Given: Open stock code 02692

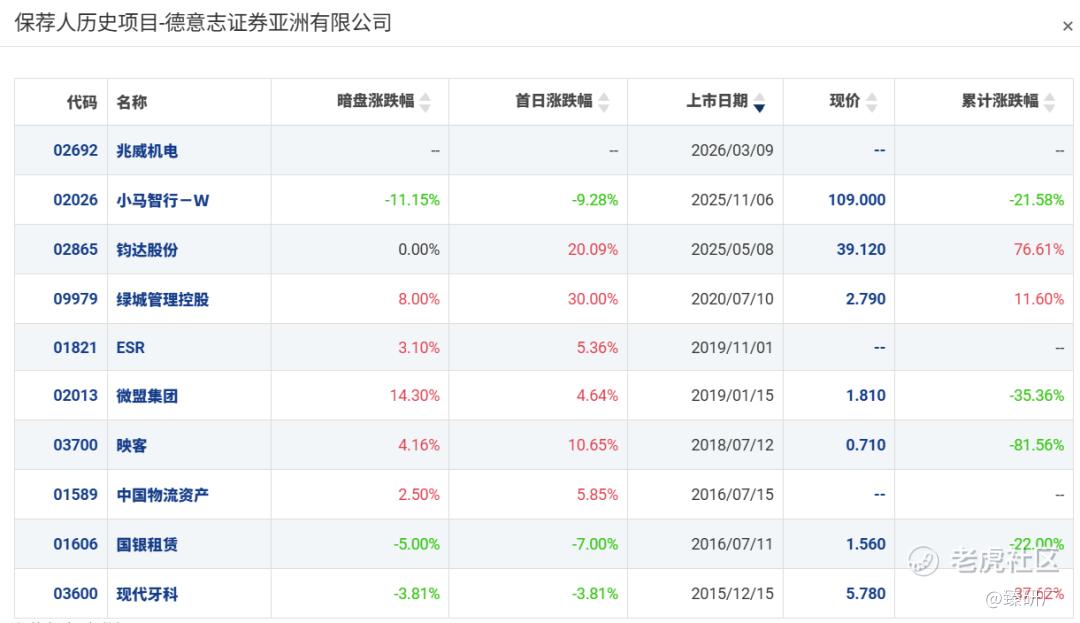Looking at the screenshot, I should [x=76, y=150].
